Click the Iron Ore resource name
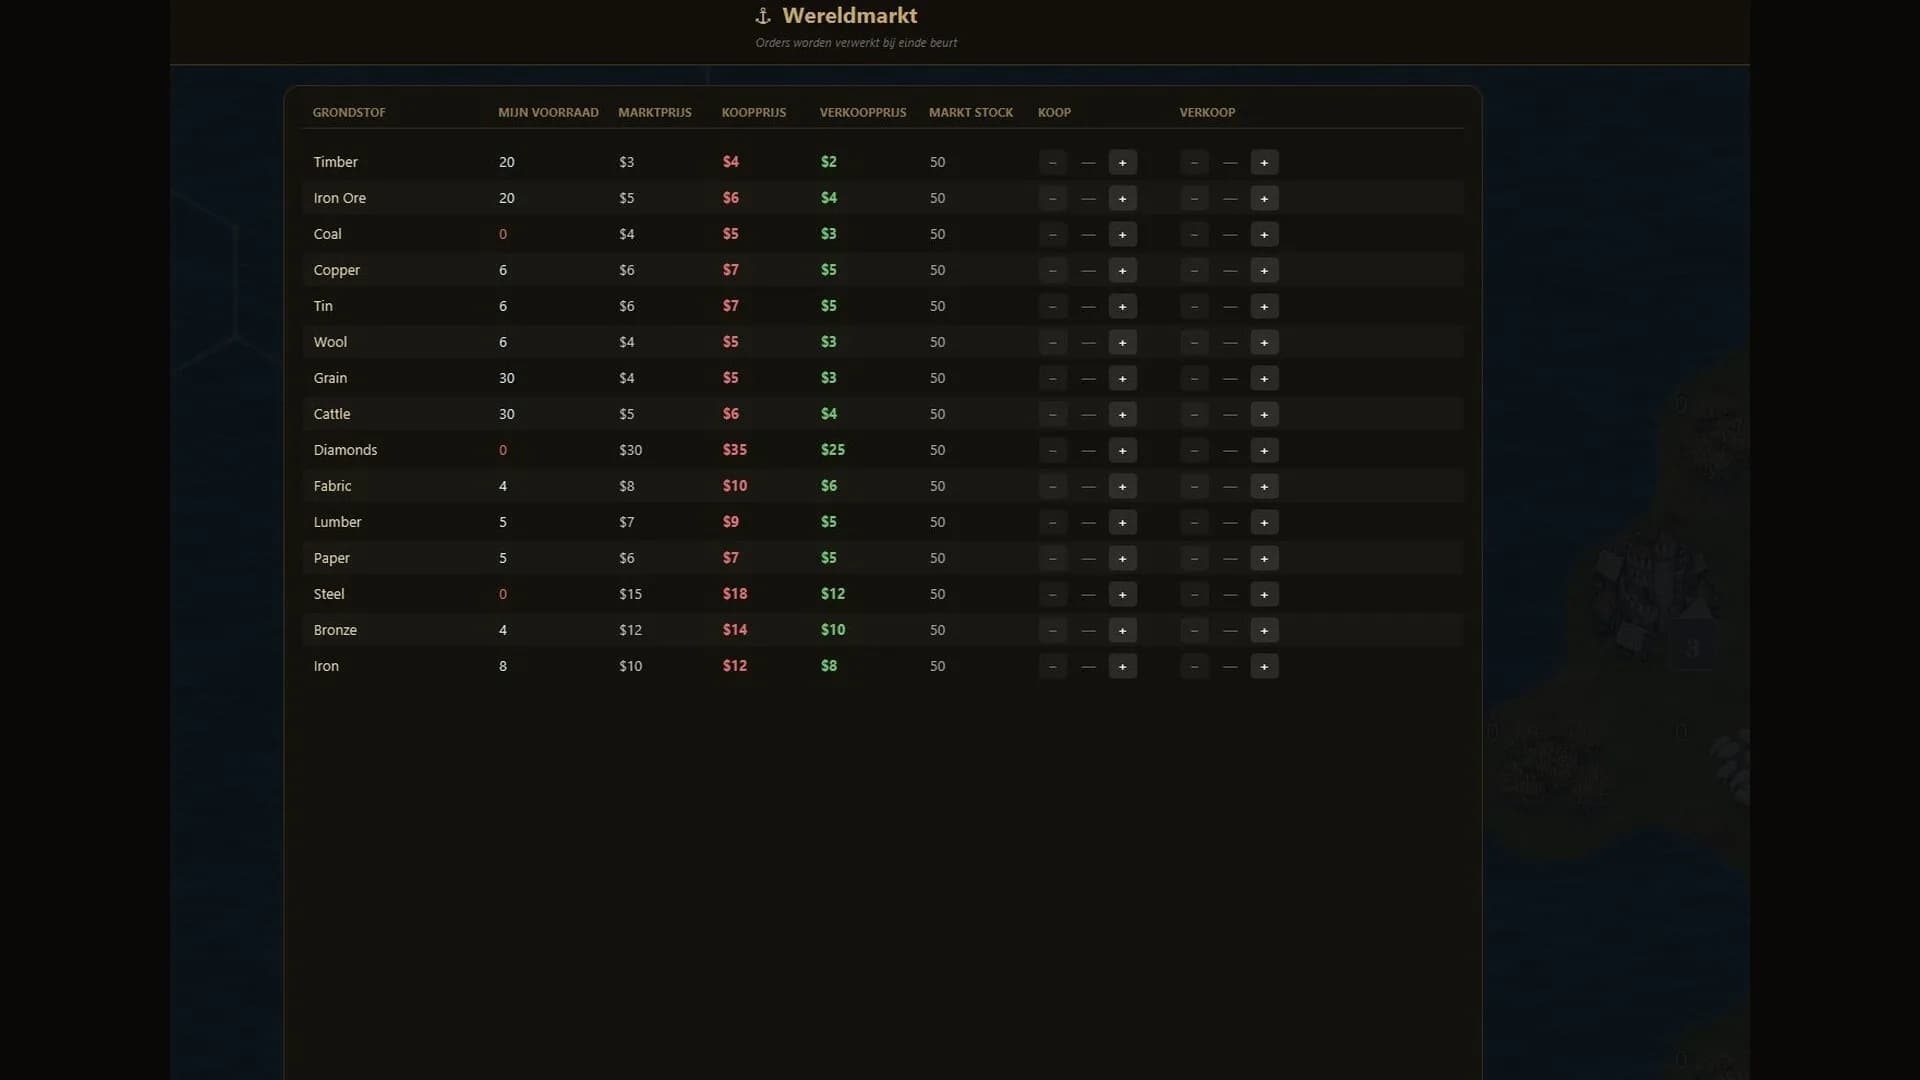 [x=340, y=198]
